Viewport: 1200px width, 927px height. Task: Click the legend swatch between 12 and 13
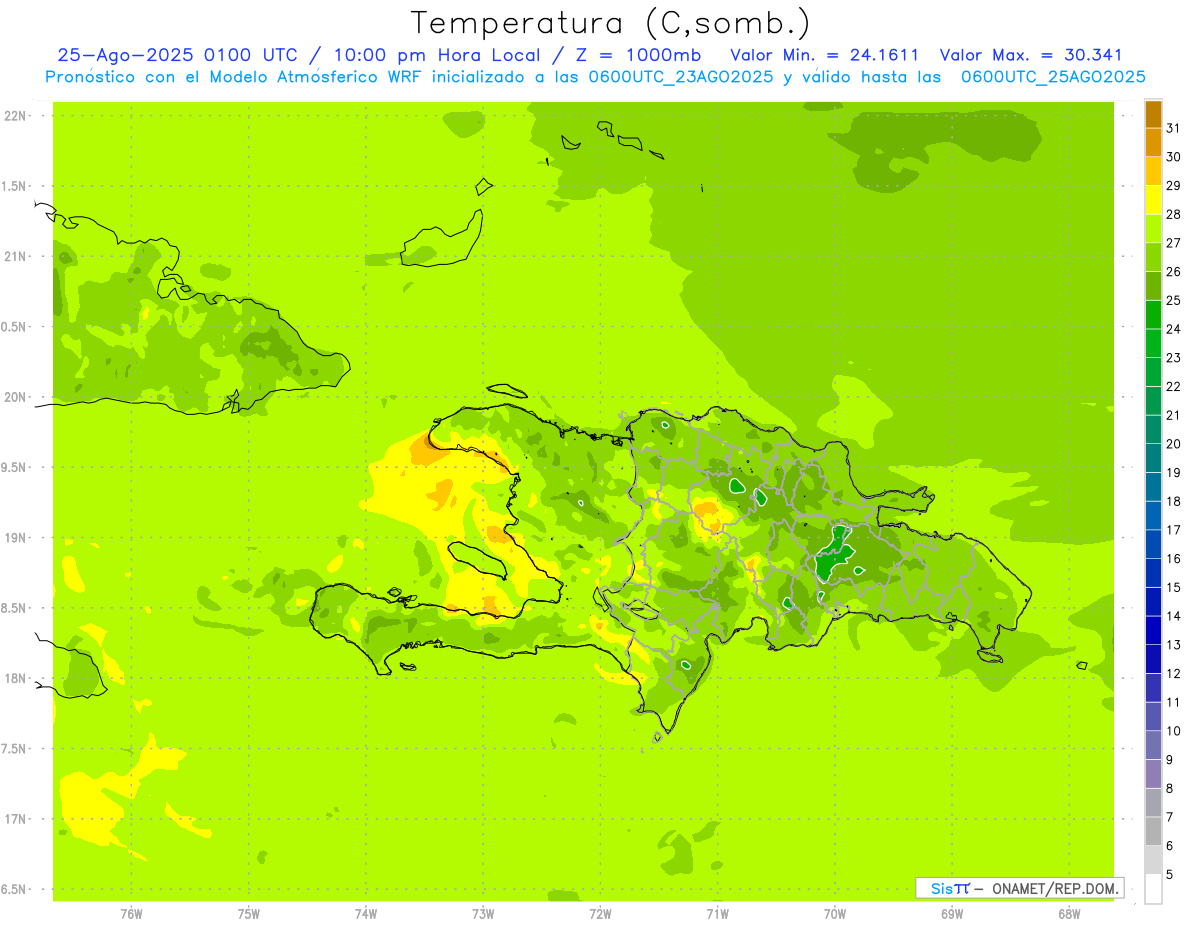click(1153, 660)
